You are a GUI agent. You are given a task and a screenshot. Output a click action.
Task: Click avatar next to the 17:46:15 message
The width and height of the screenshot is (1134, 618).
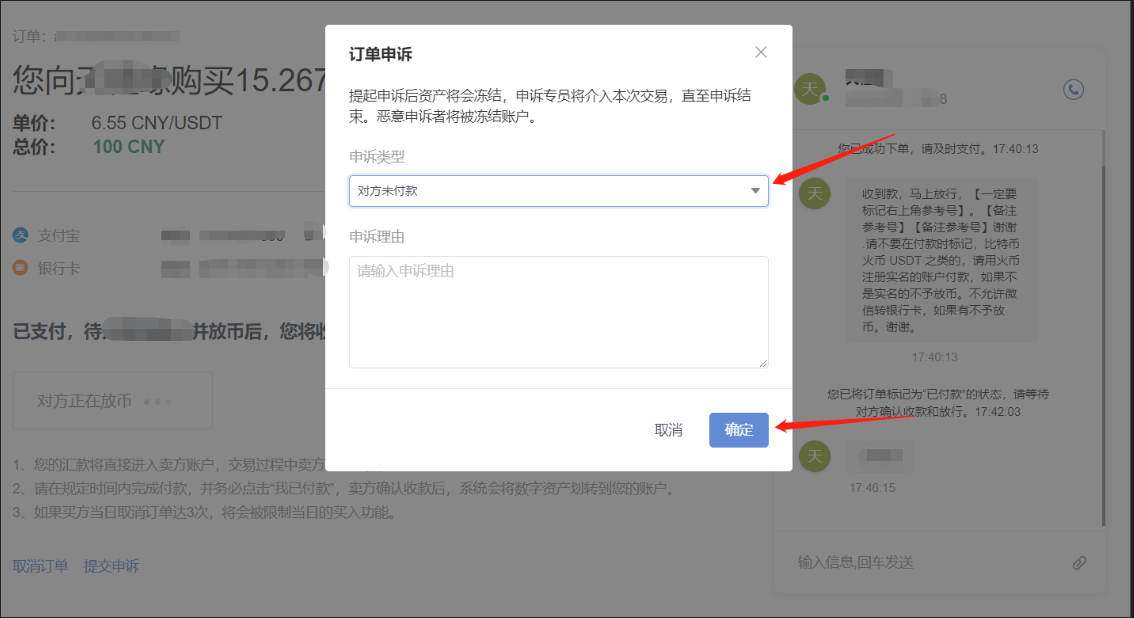[x=816, y=457]
